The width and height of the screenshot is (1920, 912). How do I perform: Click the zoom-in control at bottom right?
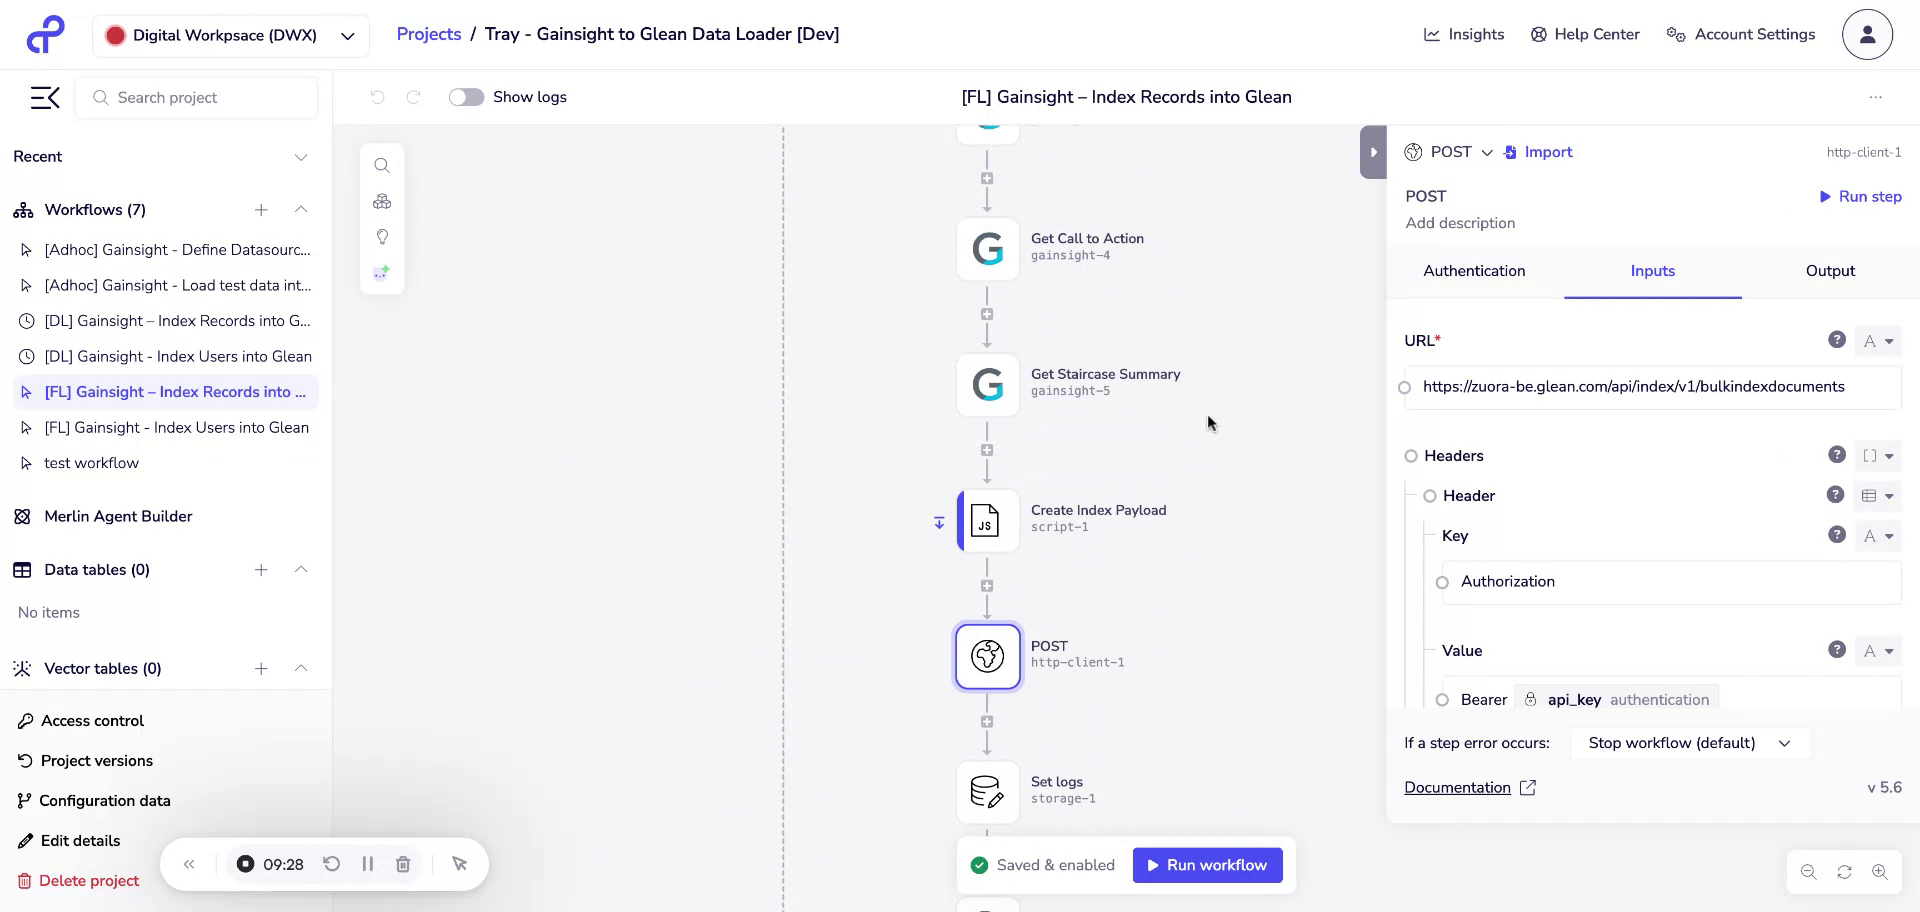pos(1882,872)
